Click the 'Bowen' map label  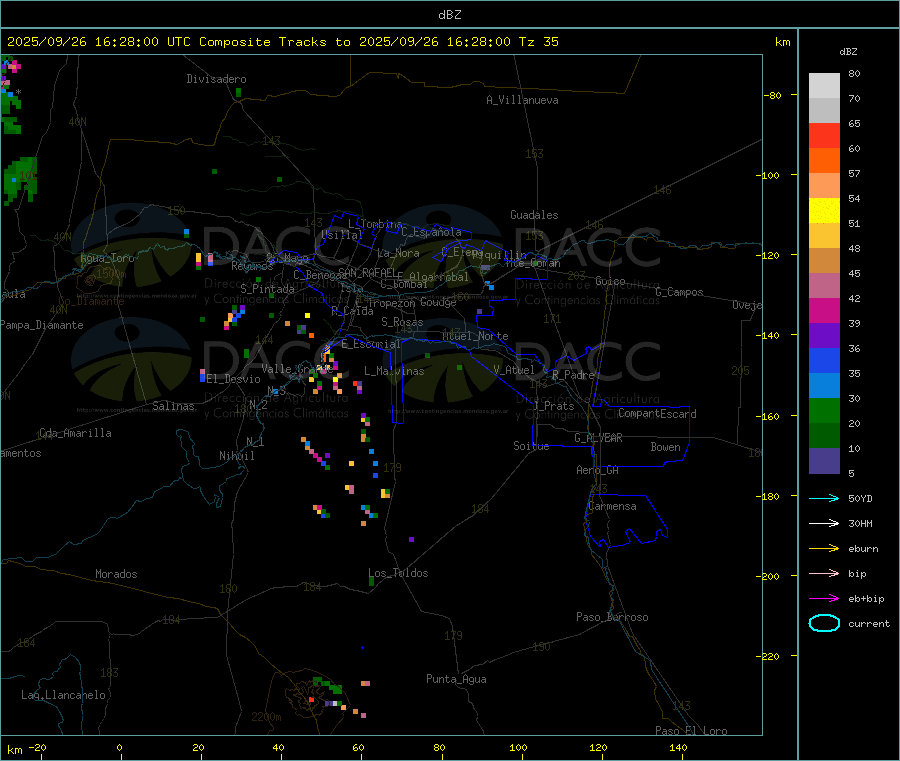[666, 447]
